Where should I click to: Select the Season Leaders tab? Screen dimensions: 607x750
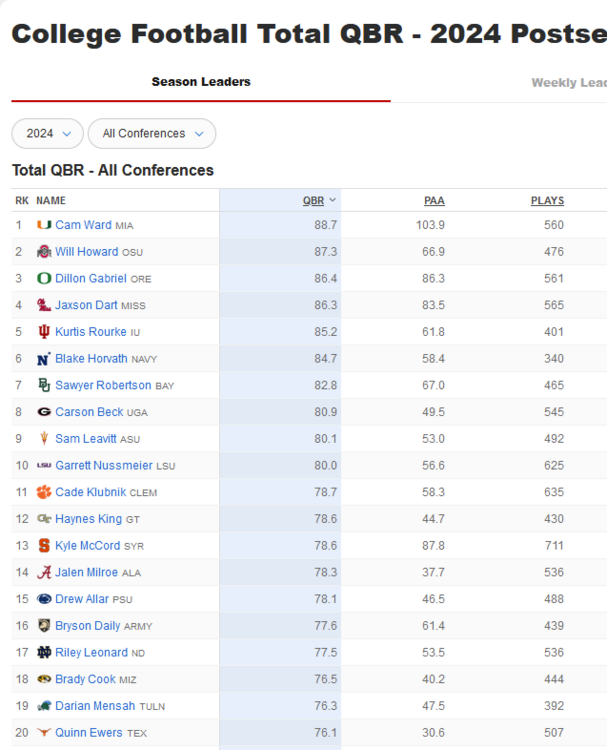[x=201, y=82]
